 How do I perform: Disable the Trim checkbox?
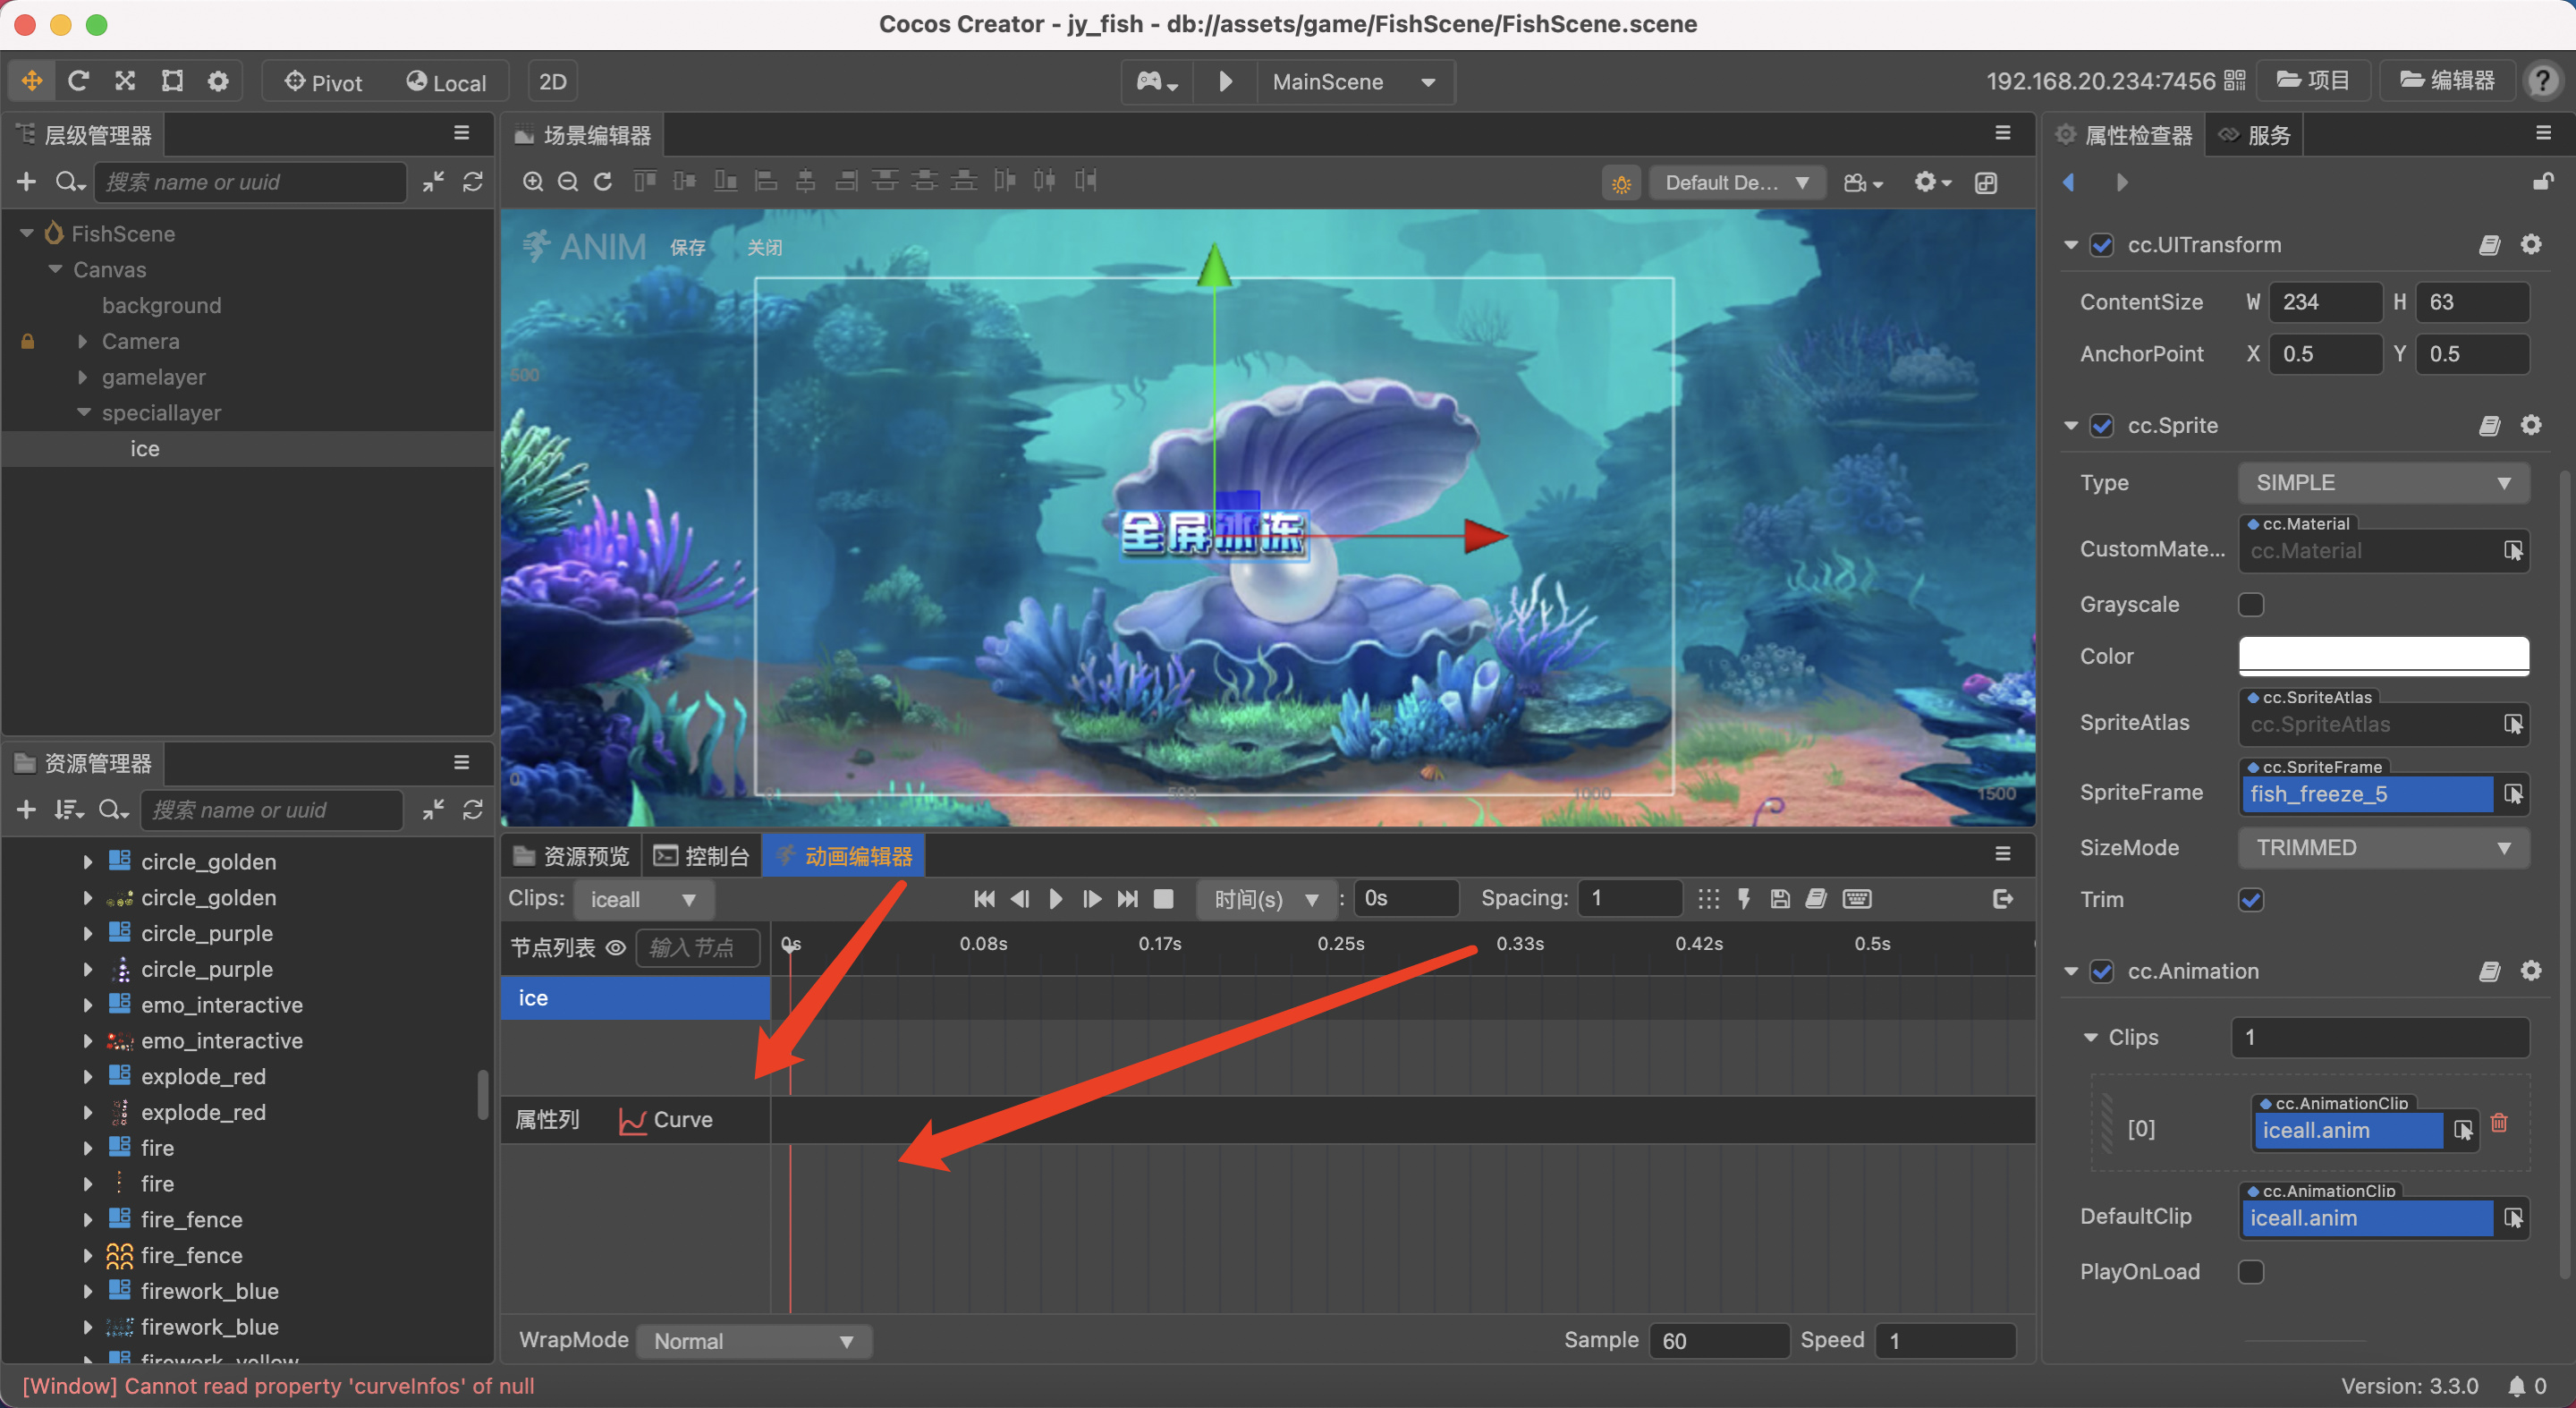click(x=2250, y=899)
